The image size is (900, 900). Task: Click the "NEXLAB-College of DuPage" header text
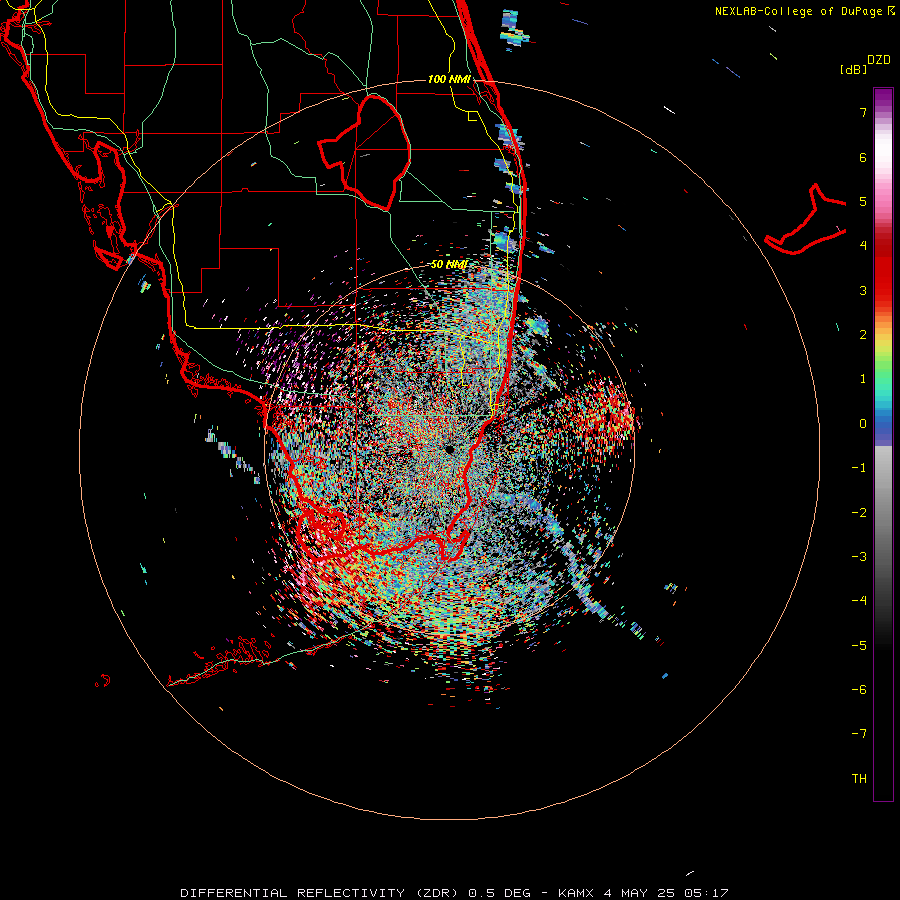coord(799,11)
